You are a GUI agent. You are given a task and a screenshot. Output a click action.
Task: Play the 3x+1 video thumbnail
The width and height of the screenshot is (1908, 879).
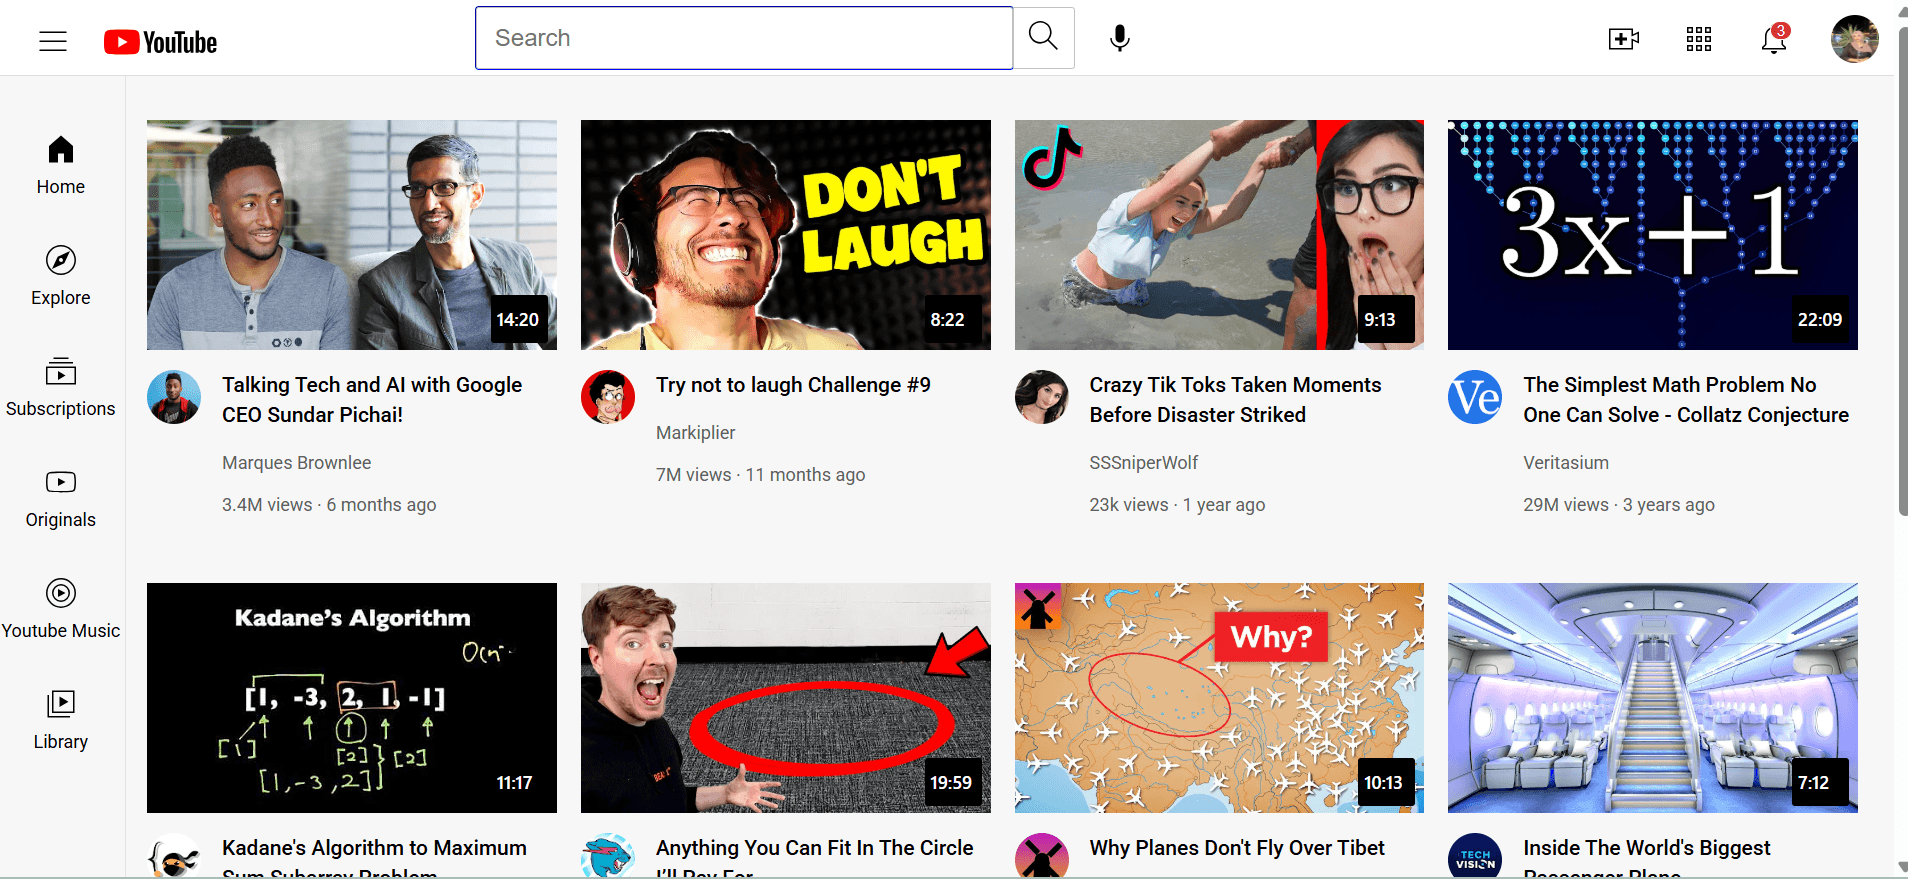(x=1653, y=235)
